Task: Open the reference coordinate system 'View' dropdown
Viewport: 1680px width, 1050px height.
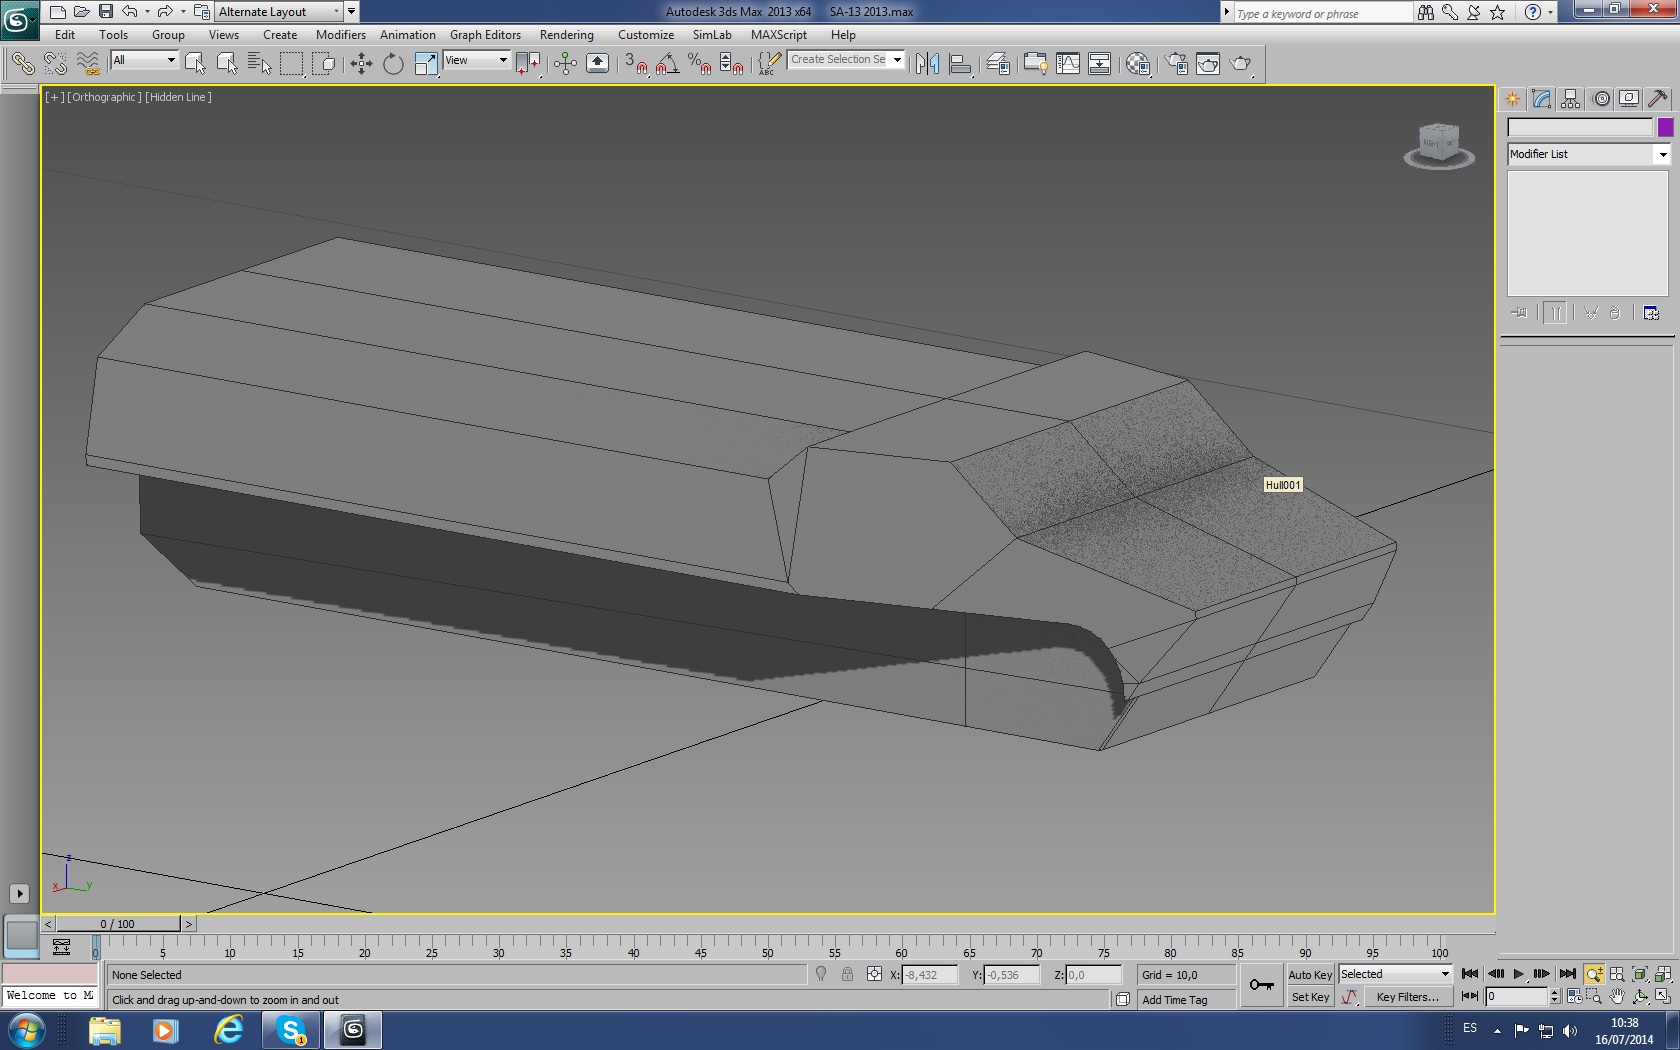Action: pyautogui.click(x=476, y=60)
